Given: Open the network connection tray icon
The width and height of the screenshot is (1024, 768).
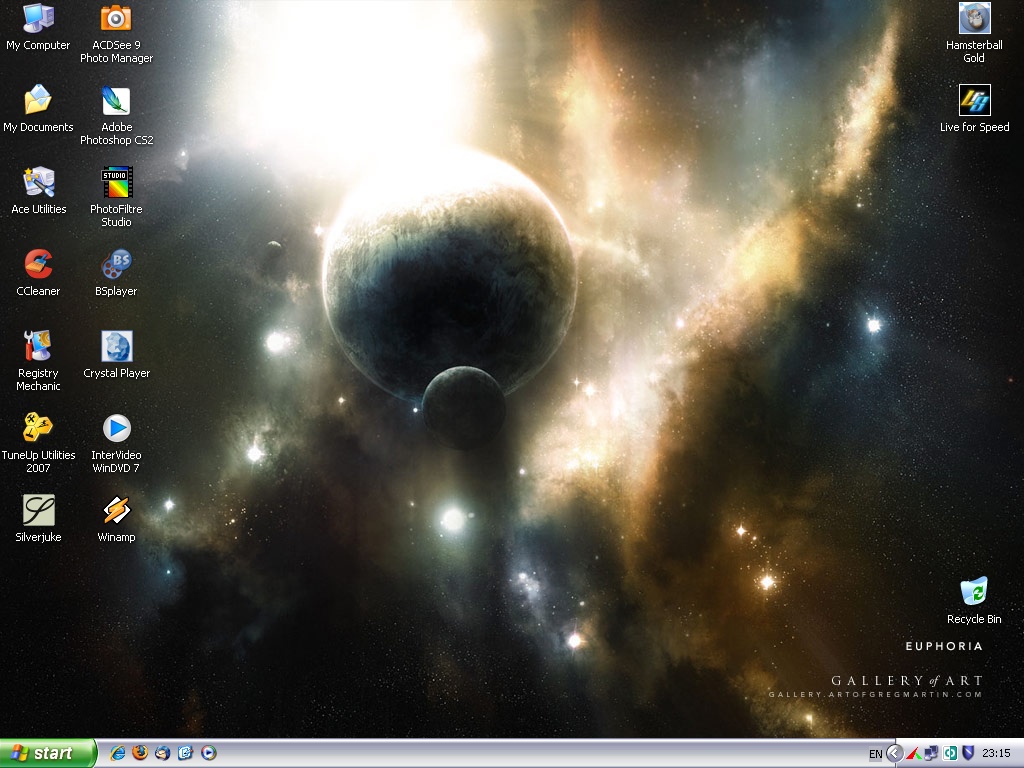Looking at the screenshot, I should tap(932, 754).
